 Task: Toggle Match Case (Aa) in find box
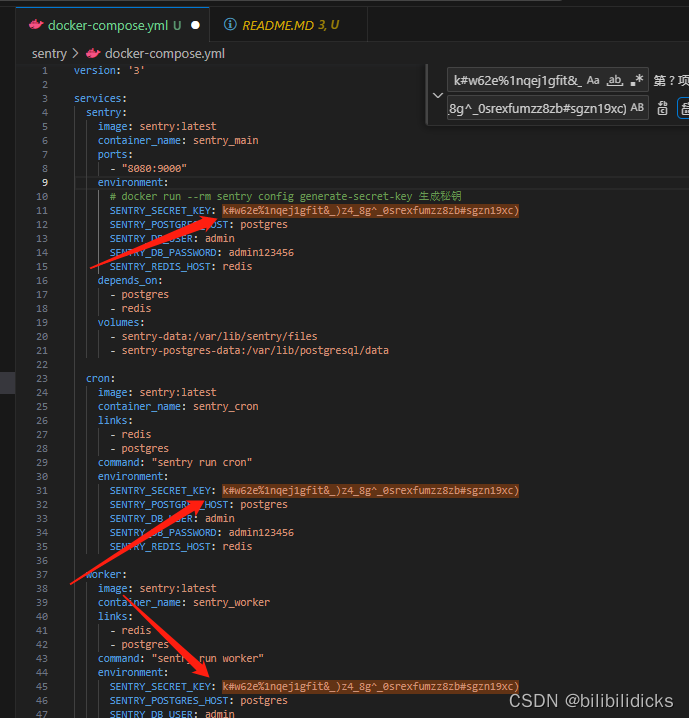pos(593,81)
